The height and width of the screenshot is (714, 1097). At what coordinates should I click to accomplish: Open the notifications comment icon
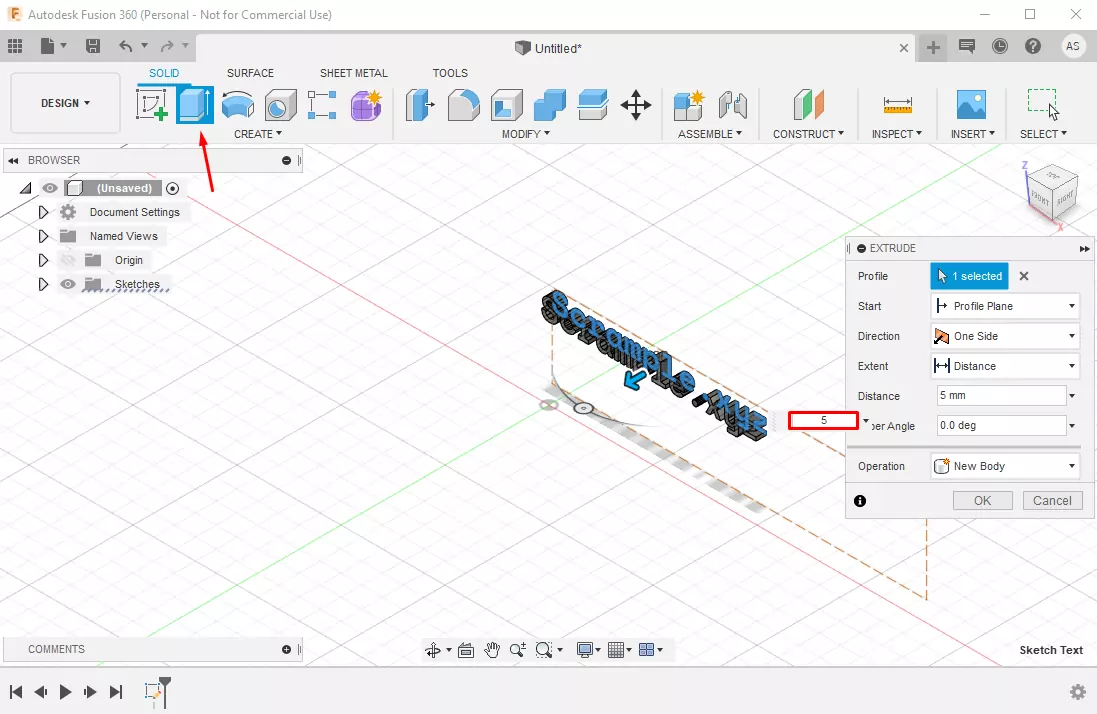tap(967, 46)
